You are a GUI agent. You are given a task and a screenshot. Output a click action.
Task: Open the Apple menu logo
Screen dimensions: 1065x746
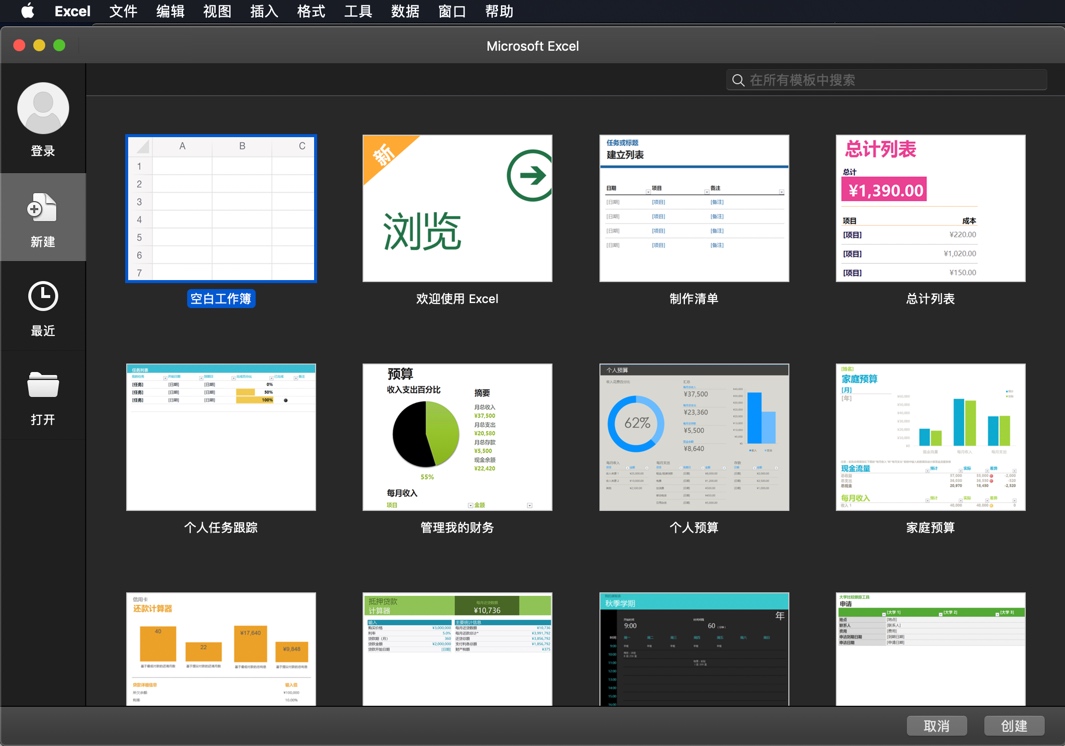coord(27,12)
